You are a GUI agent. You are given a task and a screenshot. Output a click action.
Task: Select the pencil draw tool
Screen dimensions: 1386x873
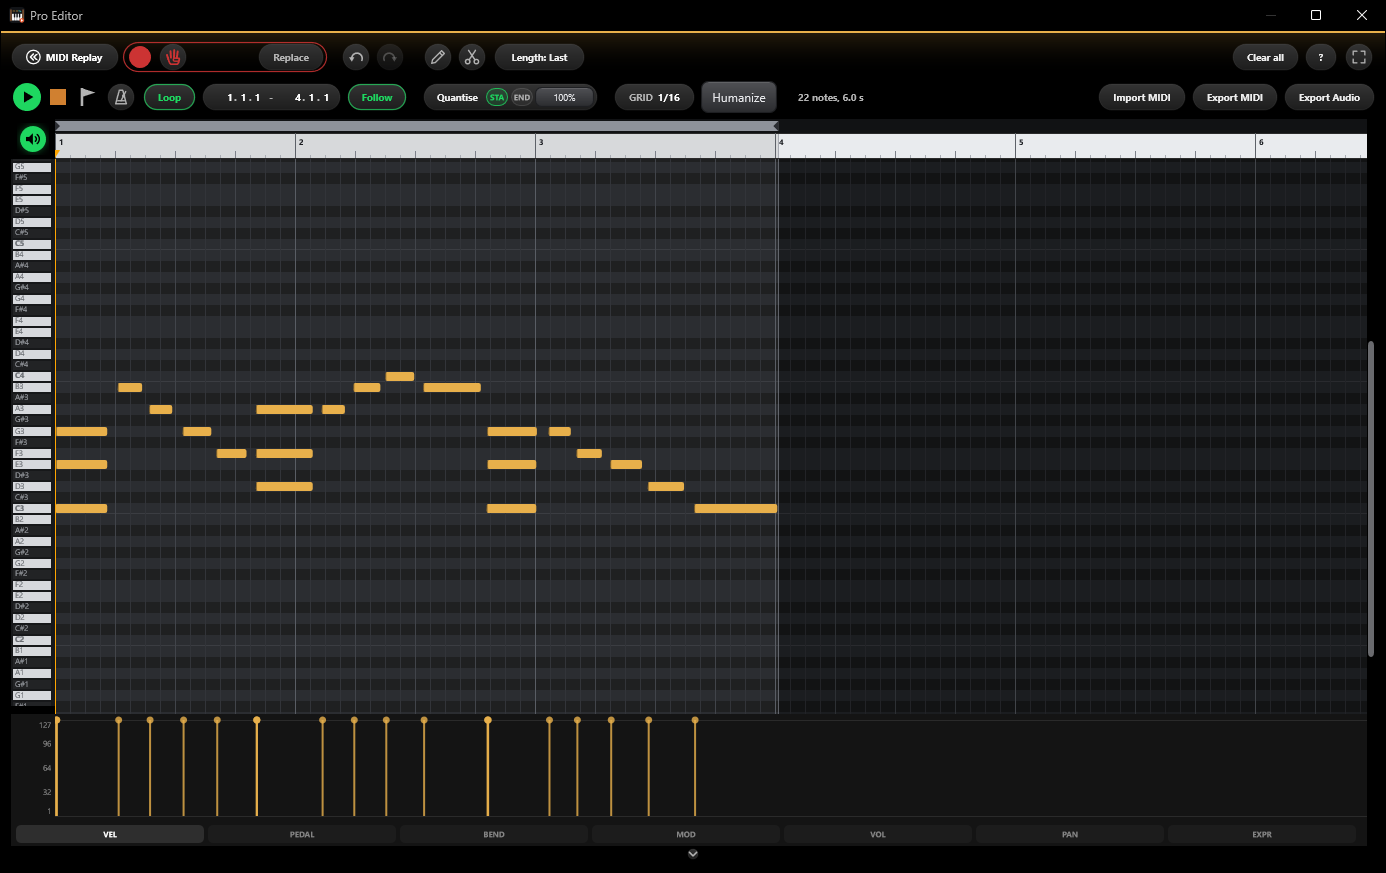coord(437,57)
